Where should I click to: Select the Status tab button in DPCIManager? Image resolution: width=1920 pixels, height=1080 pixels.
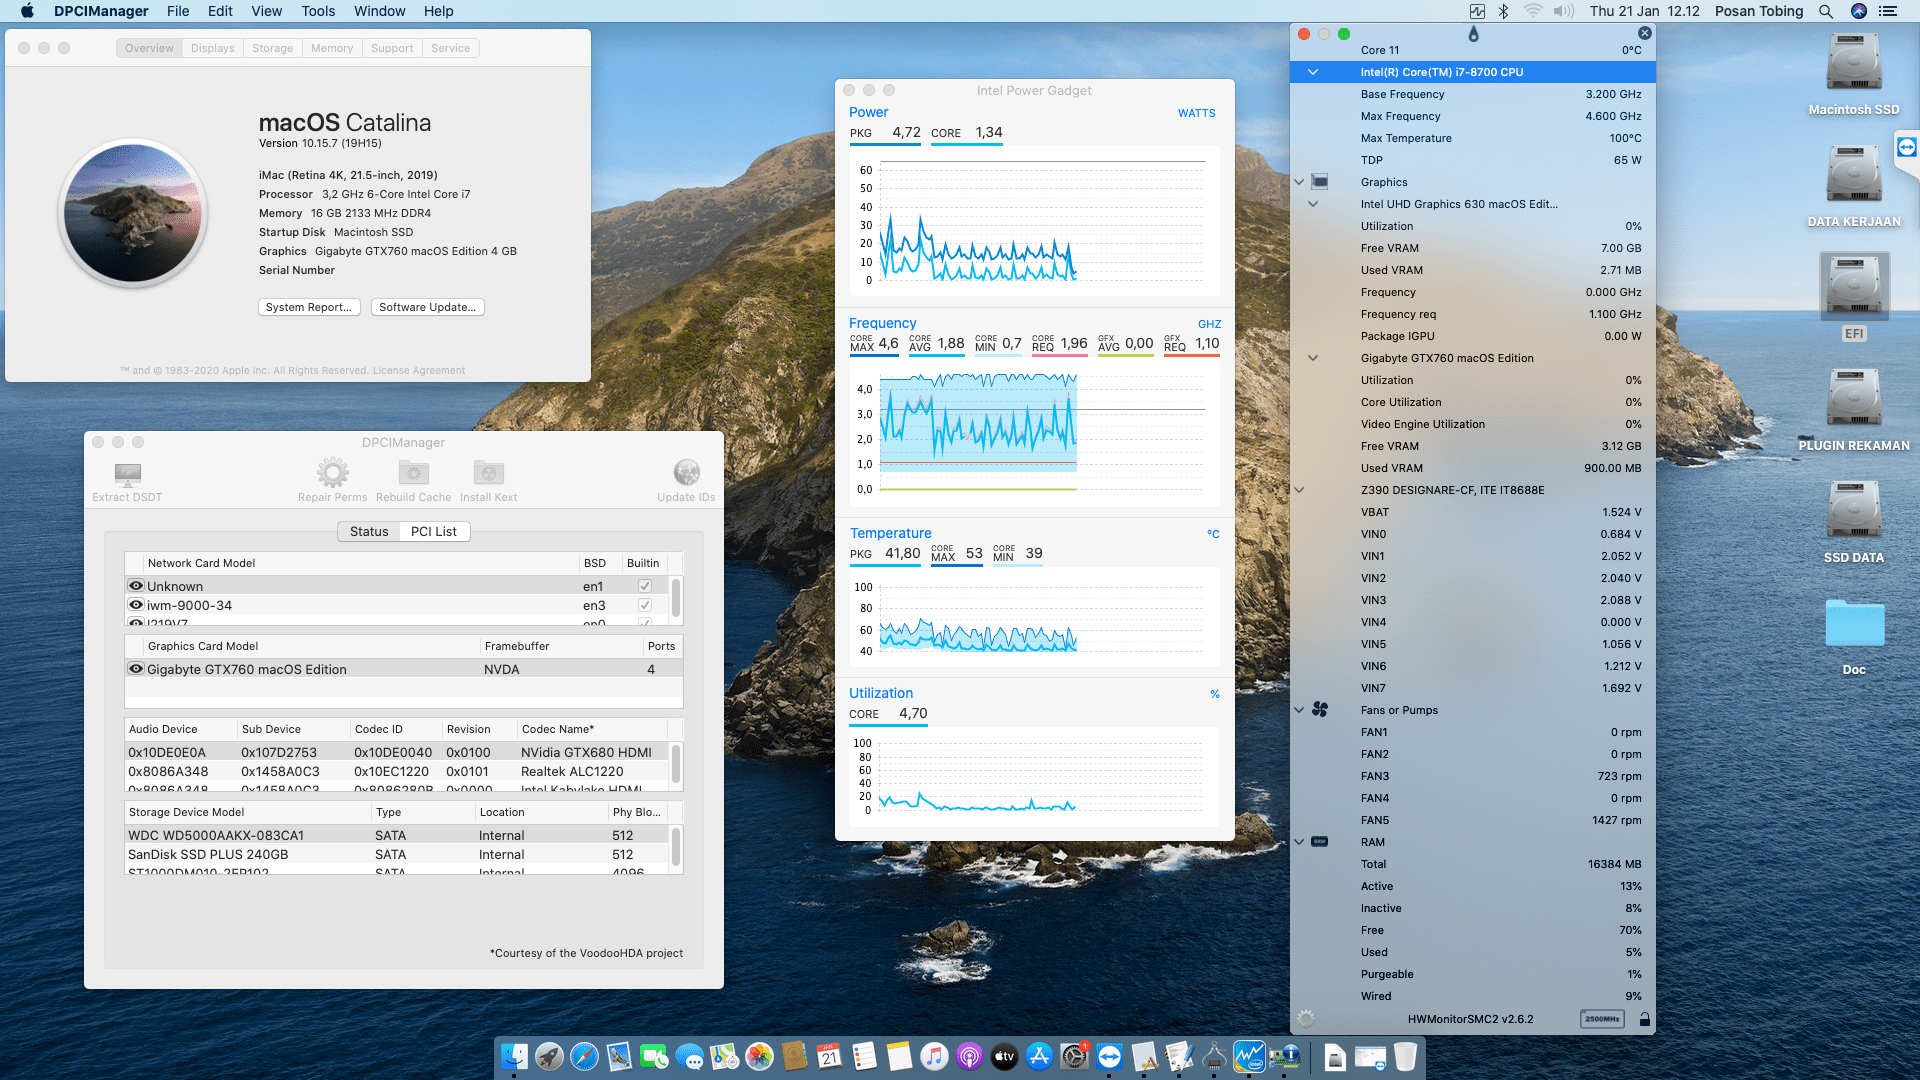click(369, 531)
